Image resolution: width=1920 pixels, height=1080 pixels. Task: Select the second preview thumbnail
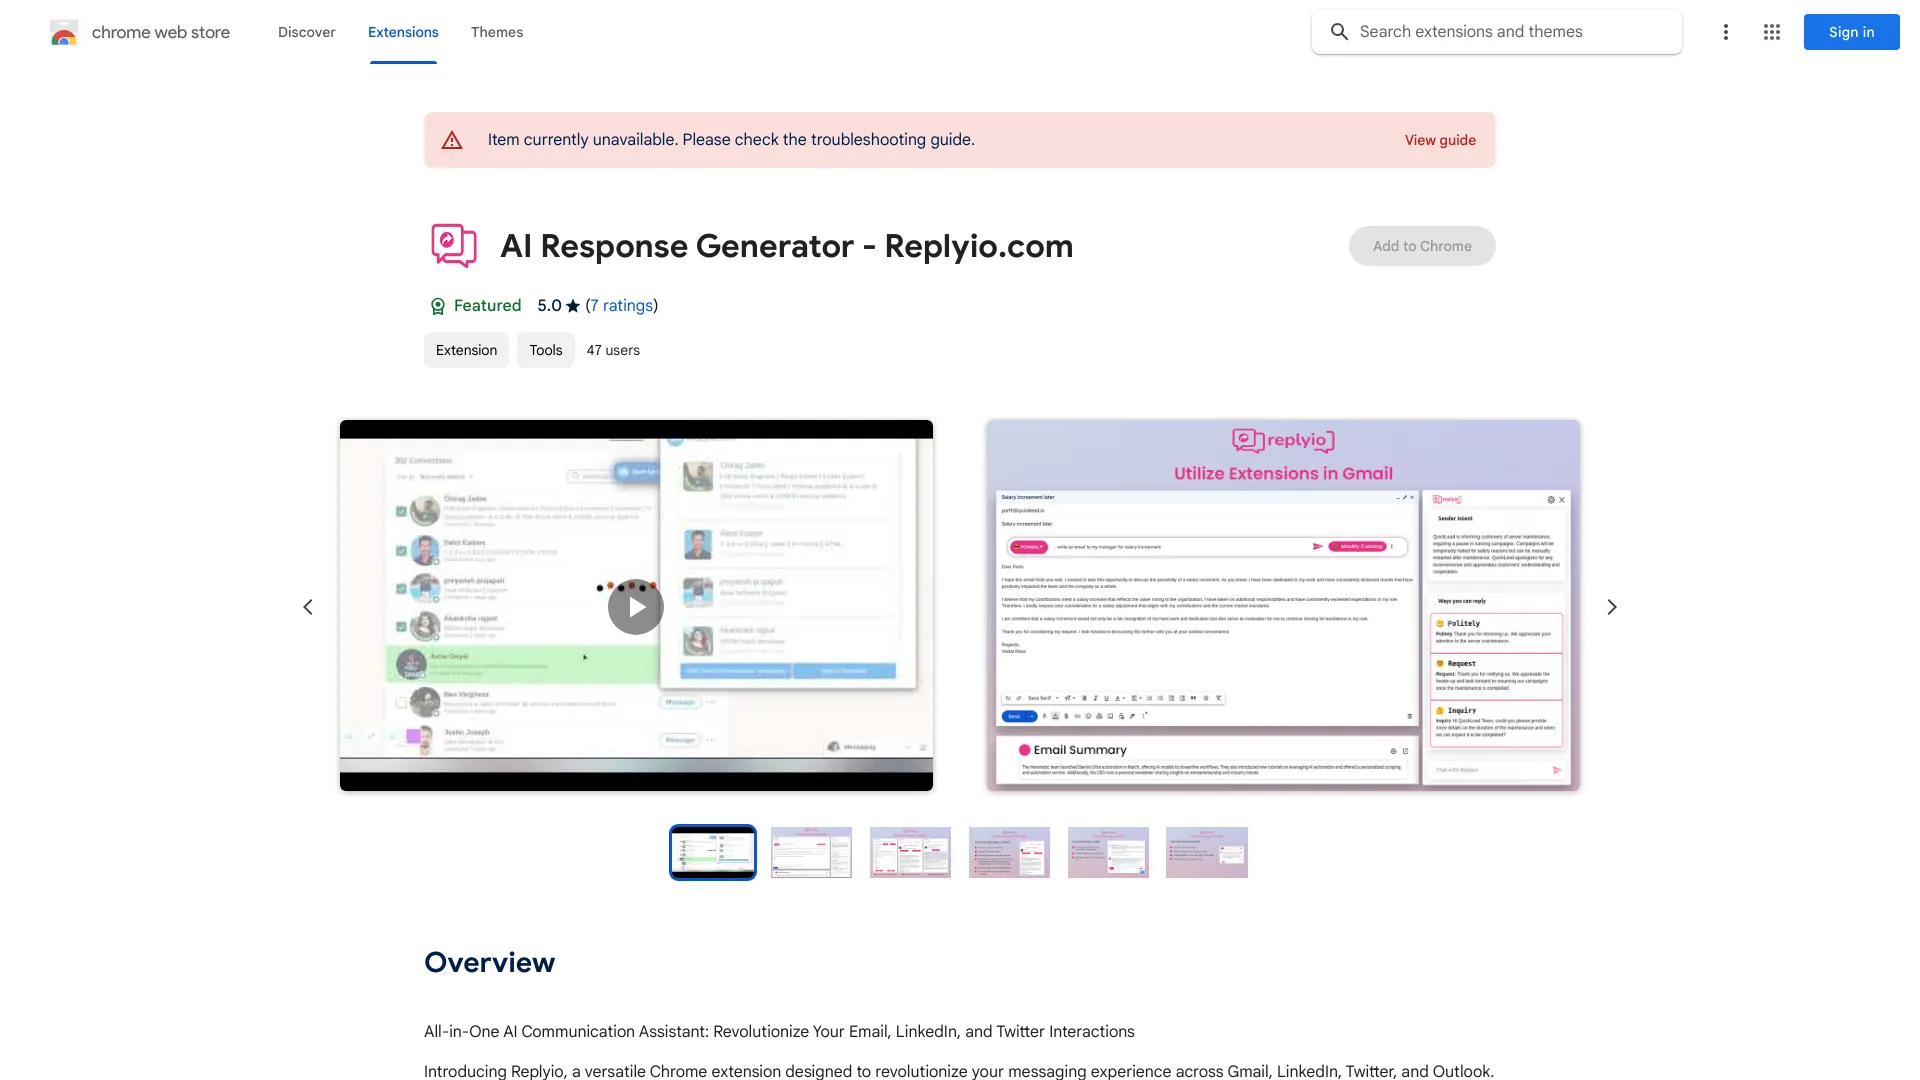(811, 852)
